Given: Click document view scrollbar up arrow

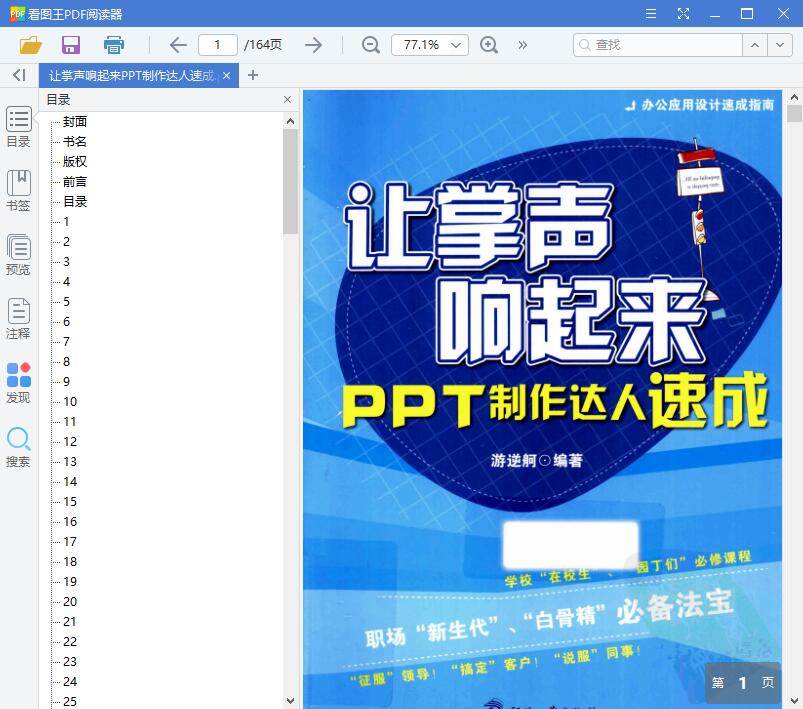Looking at the screenshot, I should tap(794, 96).
